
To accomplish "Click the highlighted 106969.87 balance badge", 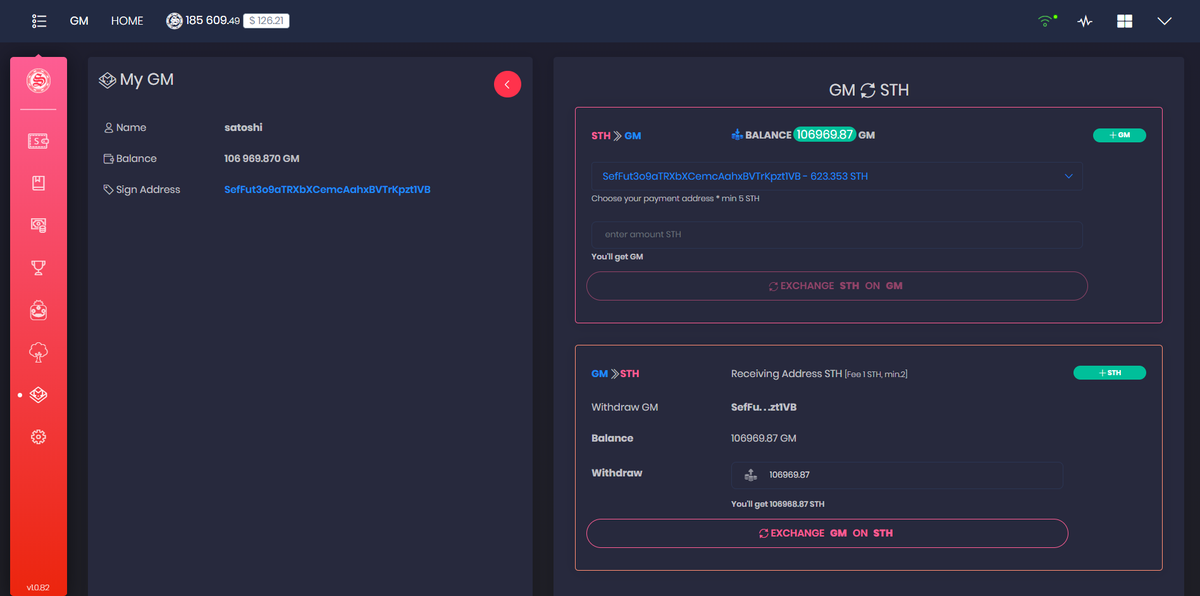I will [825, 135].
